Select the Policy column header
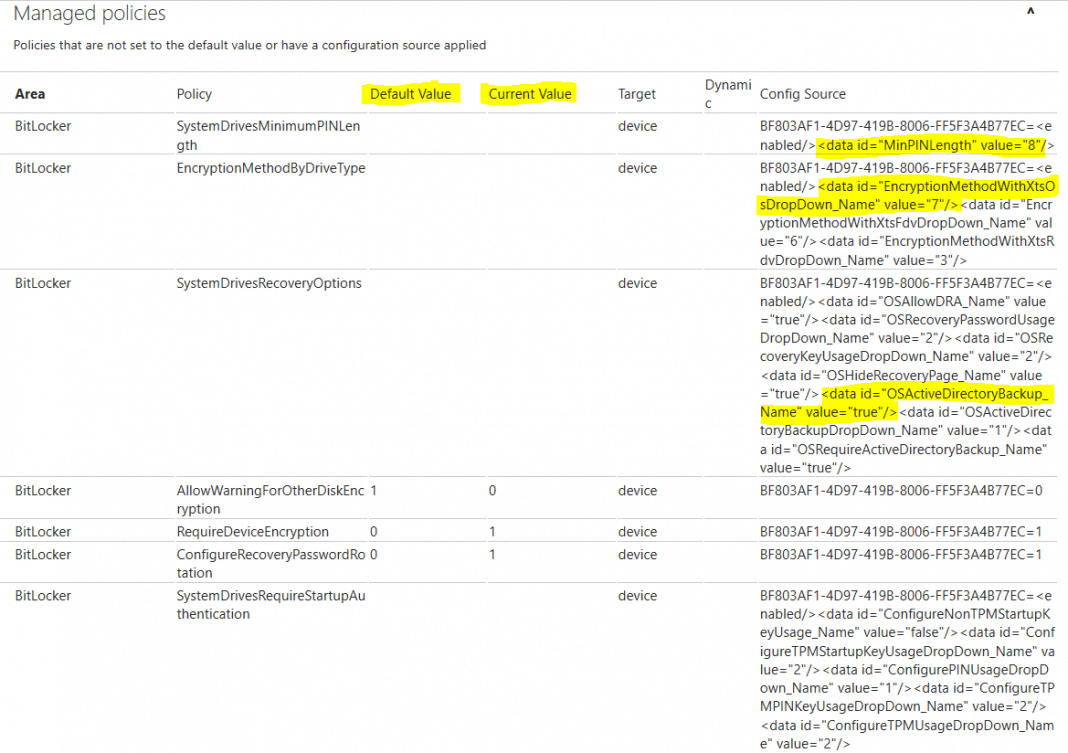 (193, 93)
